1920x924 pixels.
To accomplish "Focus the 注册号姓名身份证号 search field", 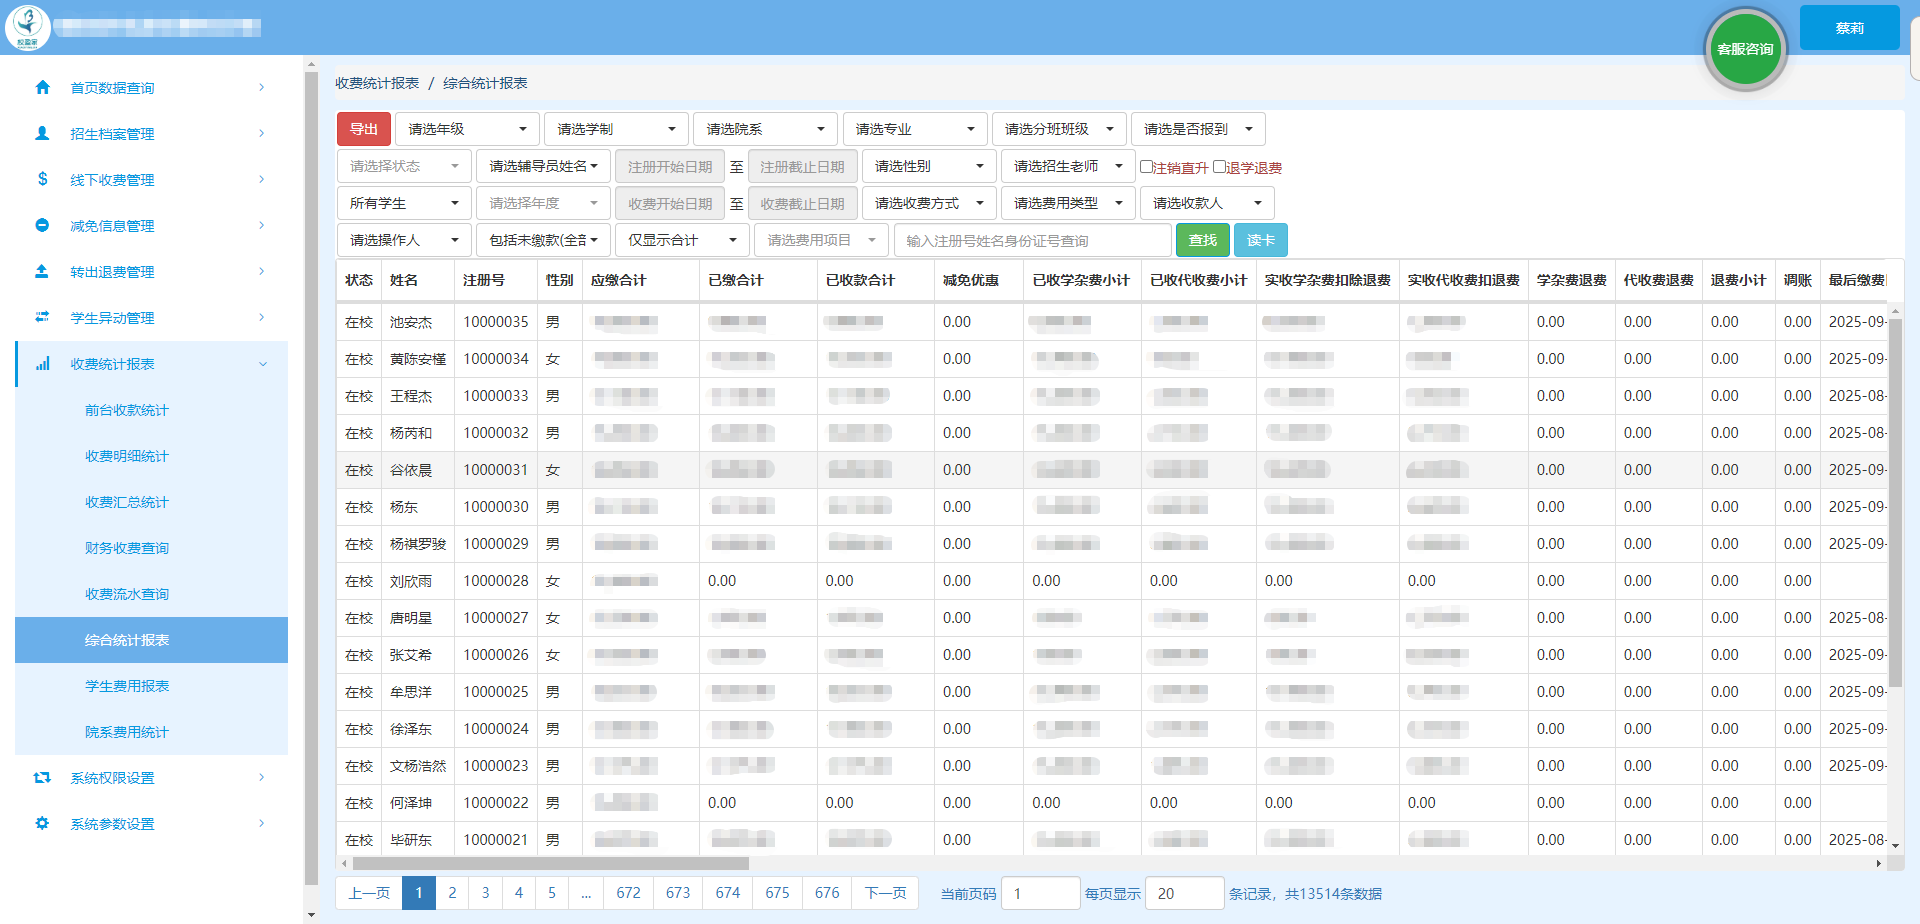I will [1032, 241].
